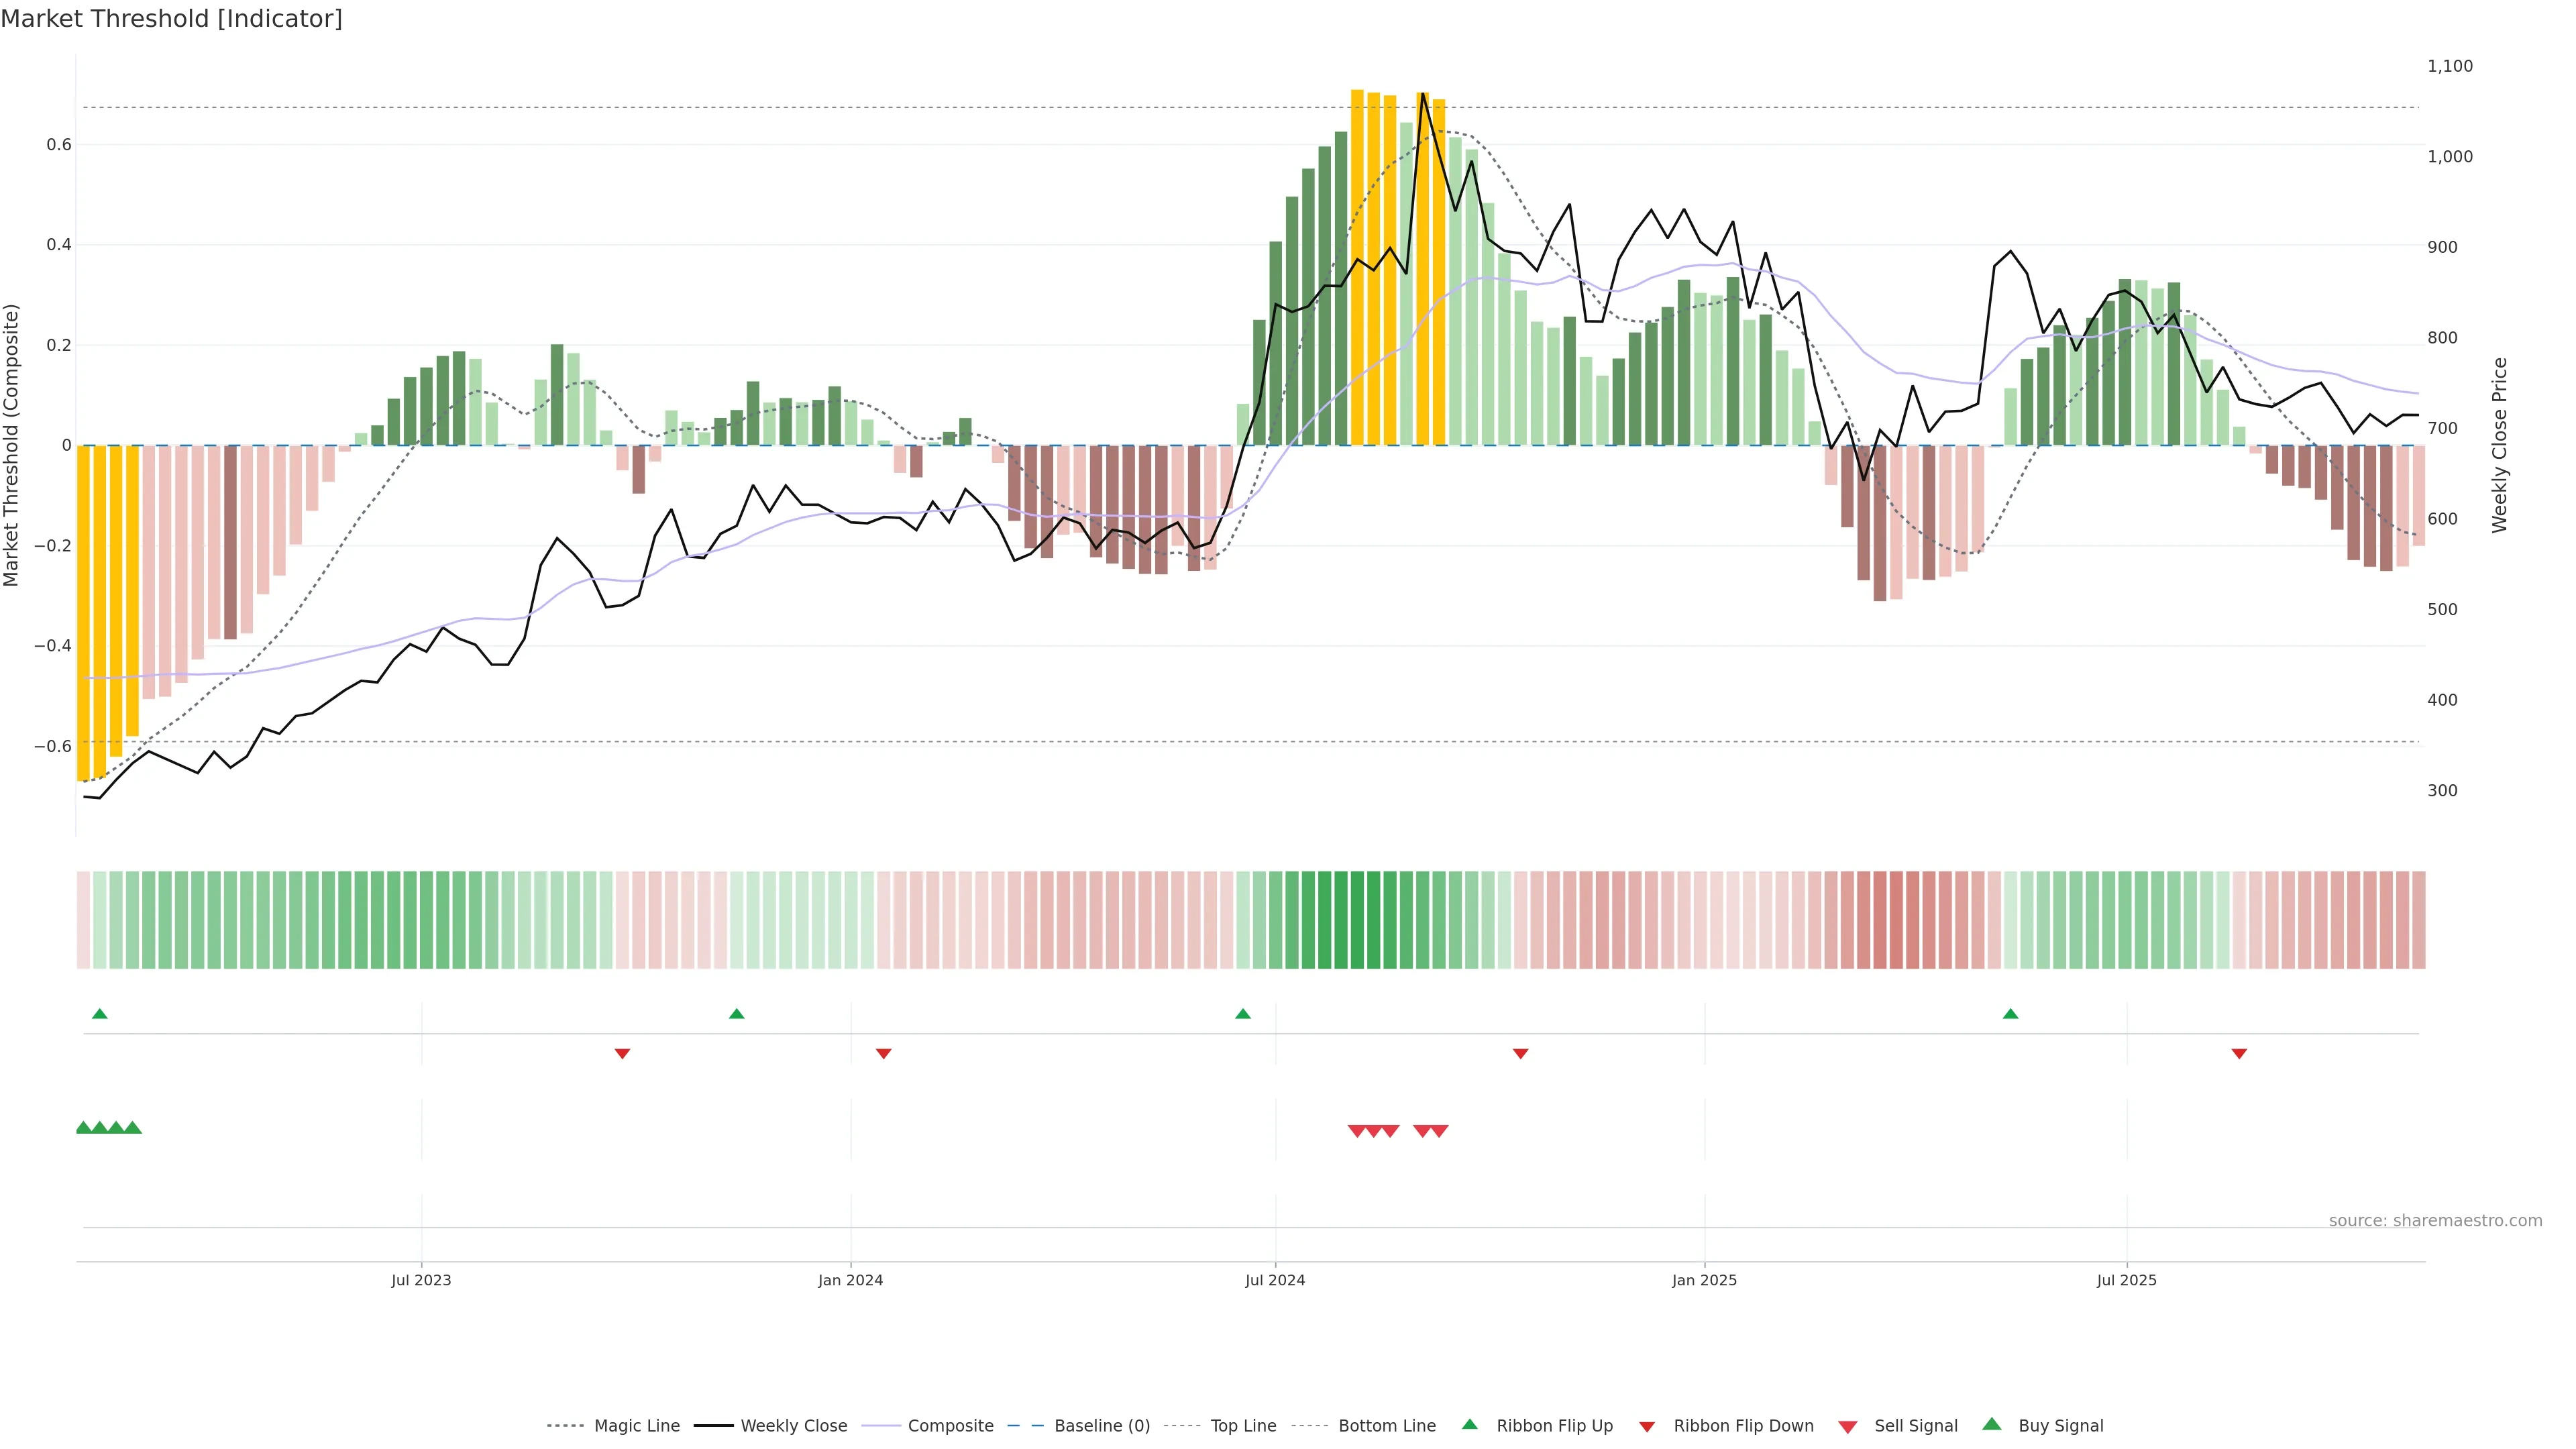Hide the Composite line via legend
This screenshot has height=1449, width=2576.
950,1425
